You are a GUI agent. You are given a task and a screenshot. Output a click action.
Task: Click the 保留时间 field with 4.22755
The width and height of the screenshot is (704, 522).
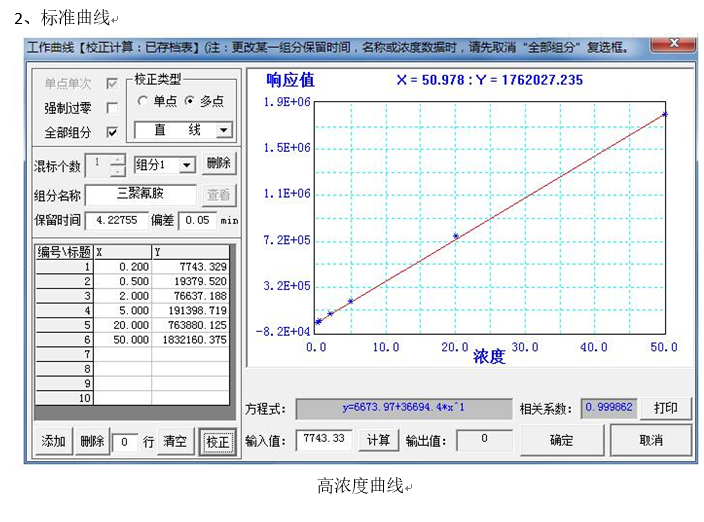(x=116, y=220)
